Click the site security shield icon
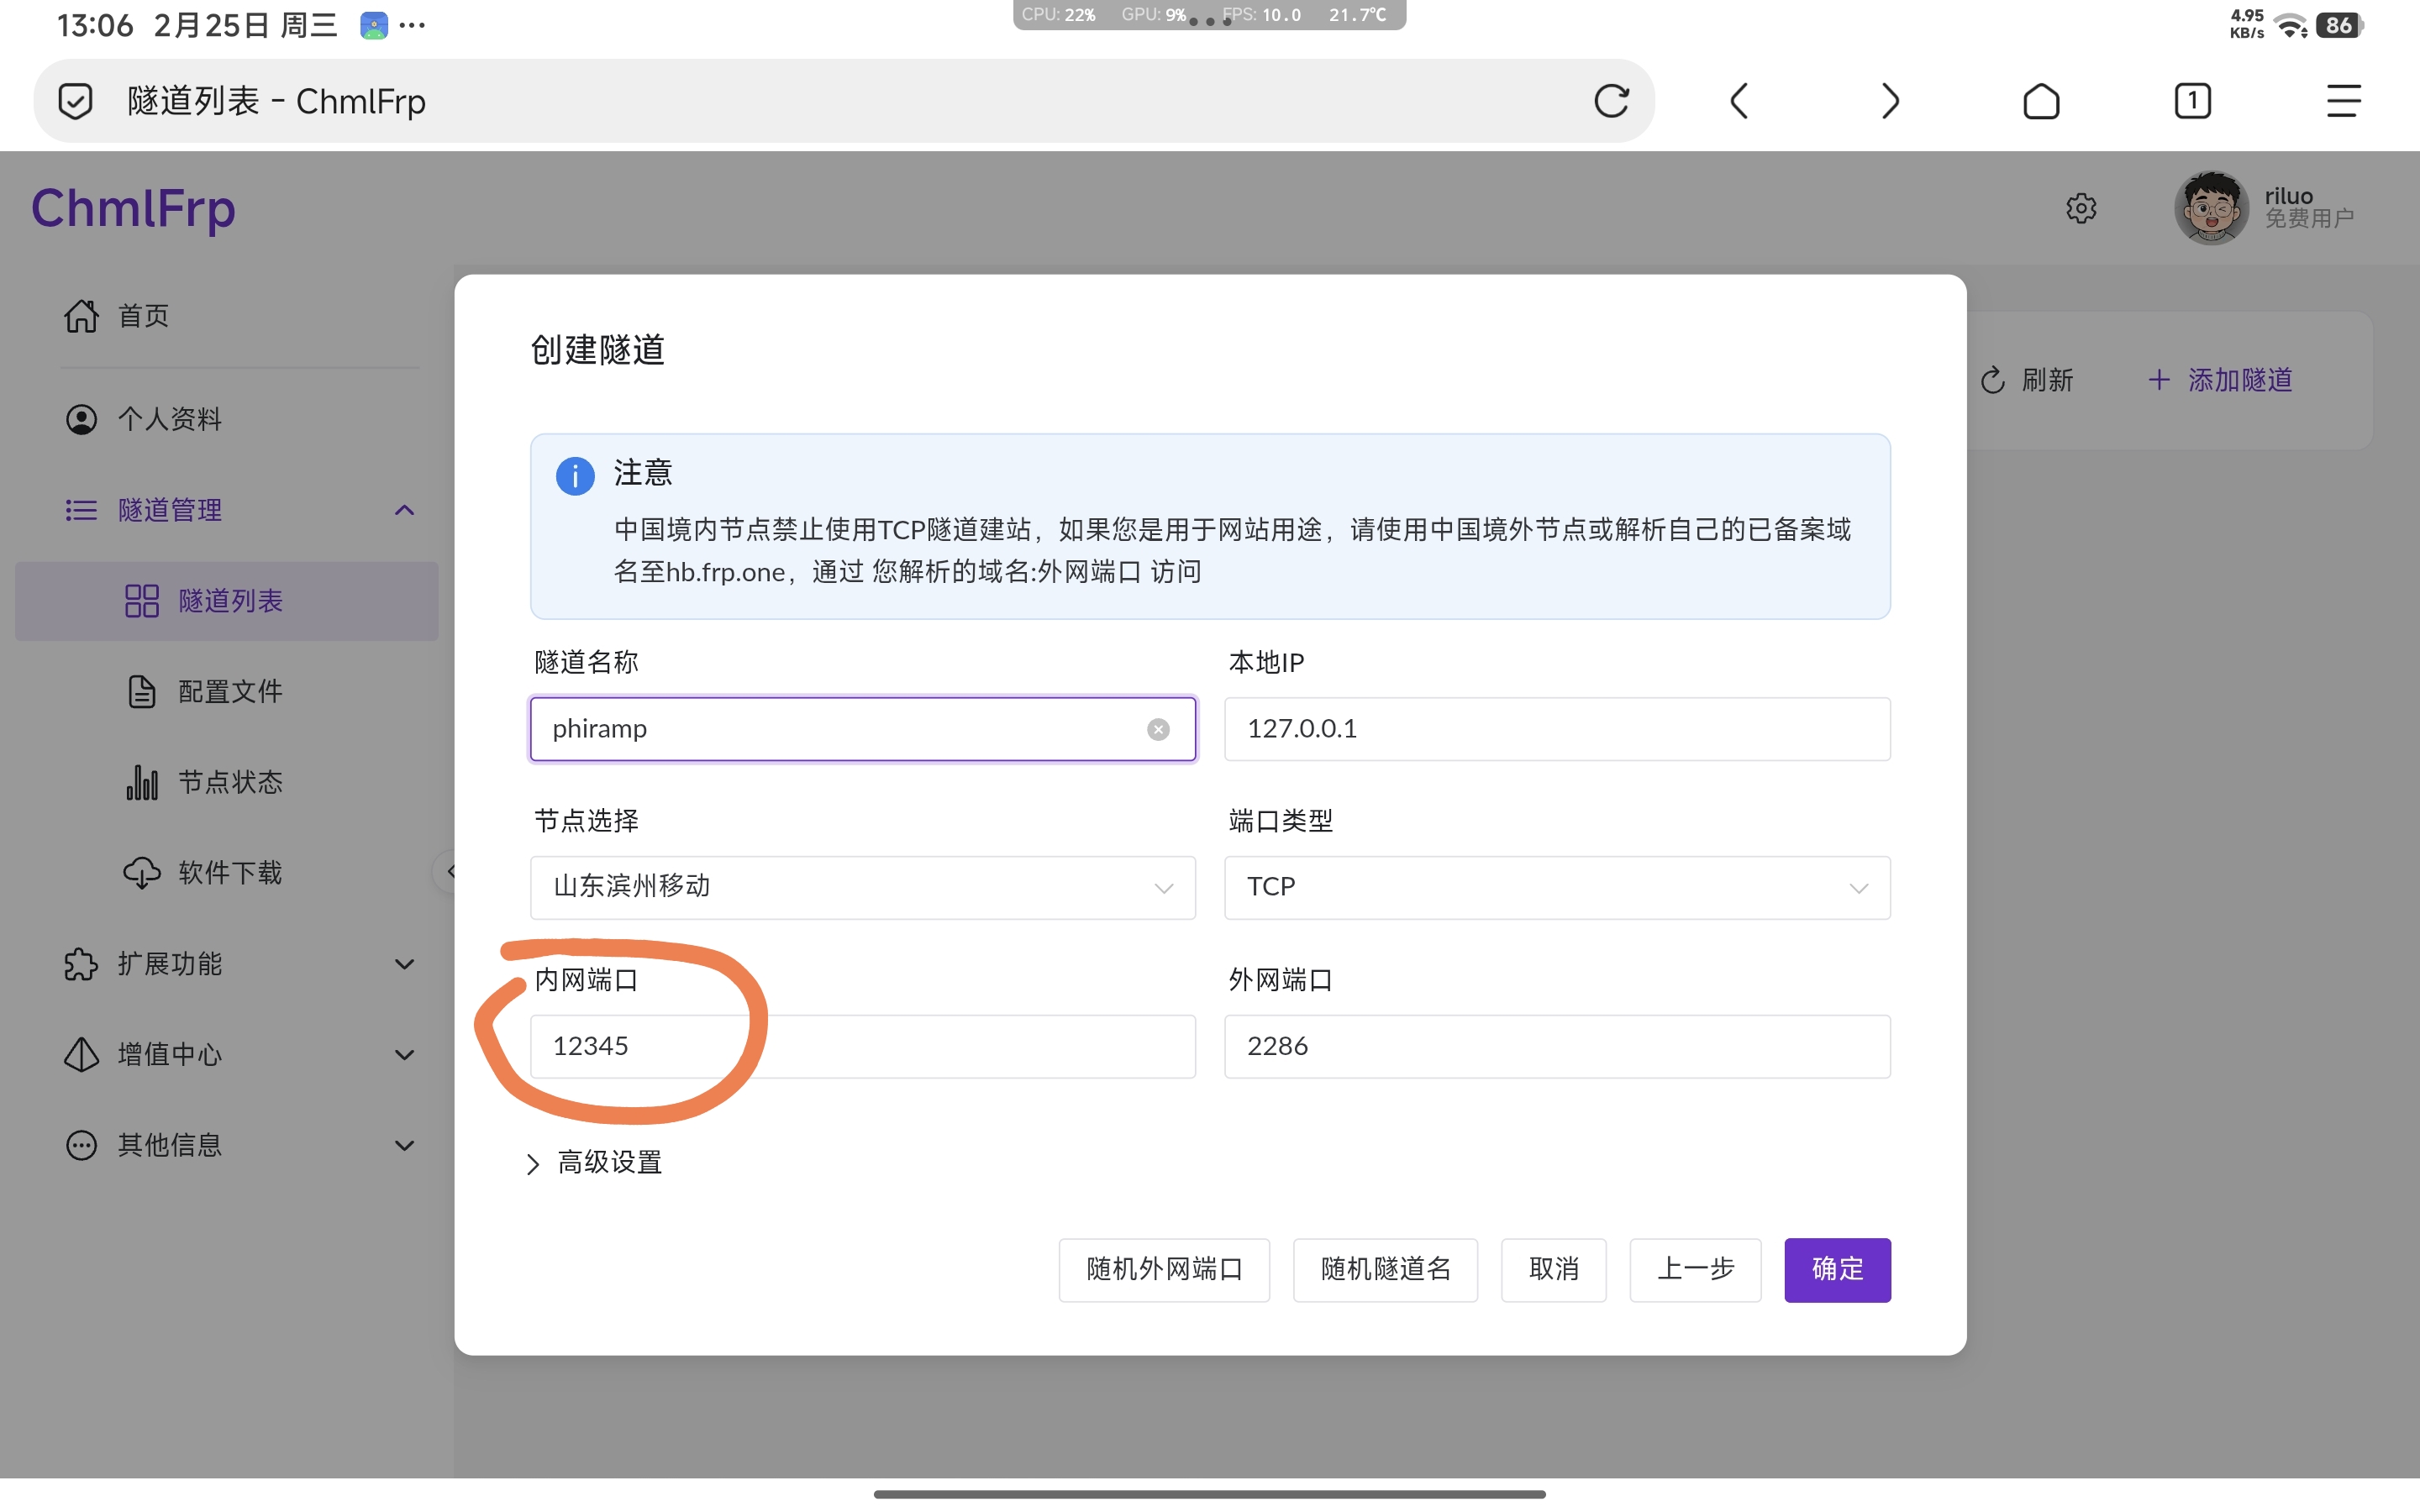Image resolution: width=2420 pixels, height=1512 pixels. click(x=75, y=101)
